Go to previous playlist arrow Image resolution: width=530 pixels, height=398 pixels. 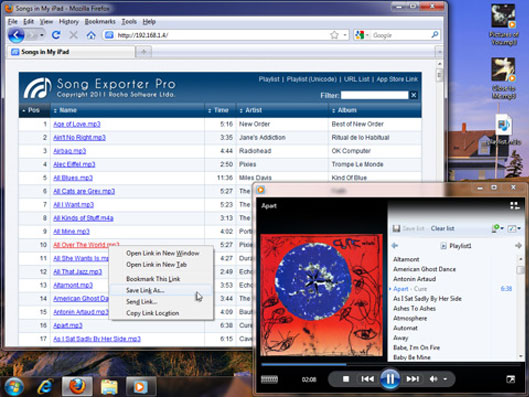(x=394, y=245)
